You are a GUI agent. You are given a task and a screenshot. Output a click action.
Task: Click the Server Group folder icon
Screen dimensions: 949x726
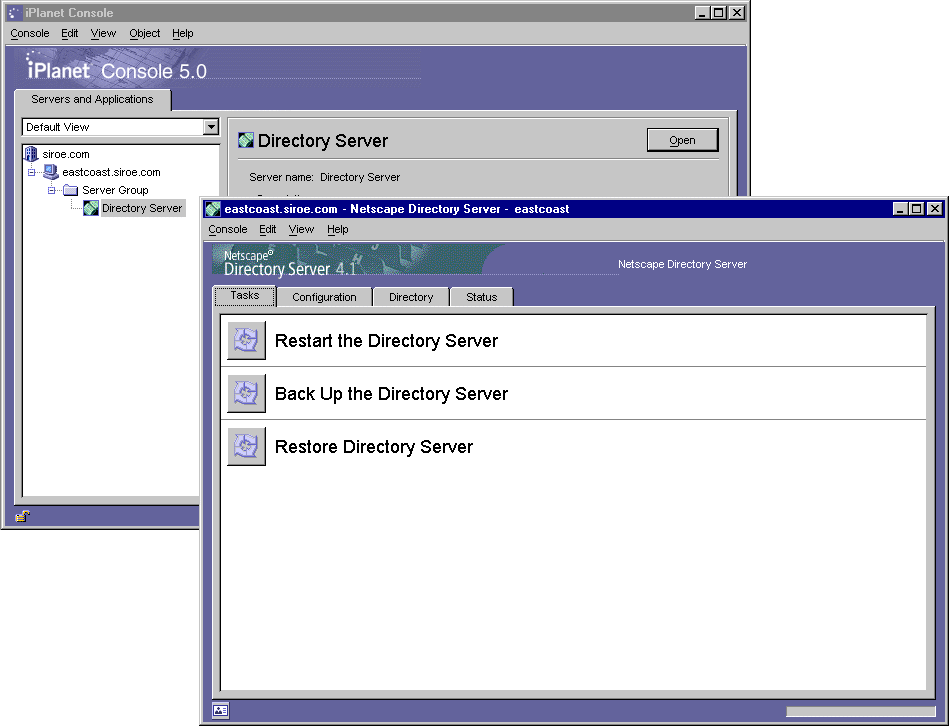coord(71,190)
